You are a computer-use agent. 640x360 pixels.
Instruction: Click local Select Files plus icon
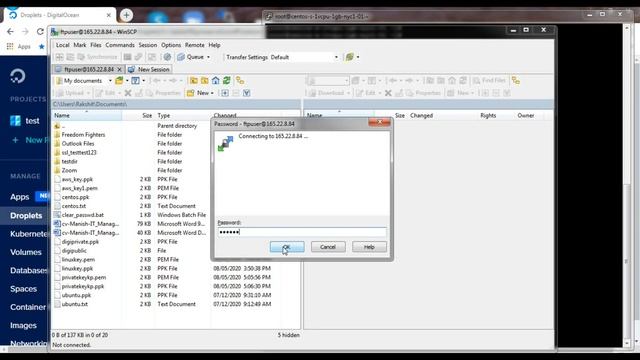225,93
